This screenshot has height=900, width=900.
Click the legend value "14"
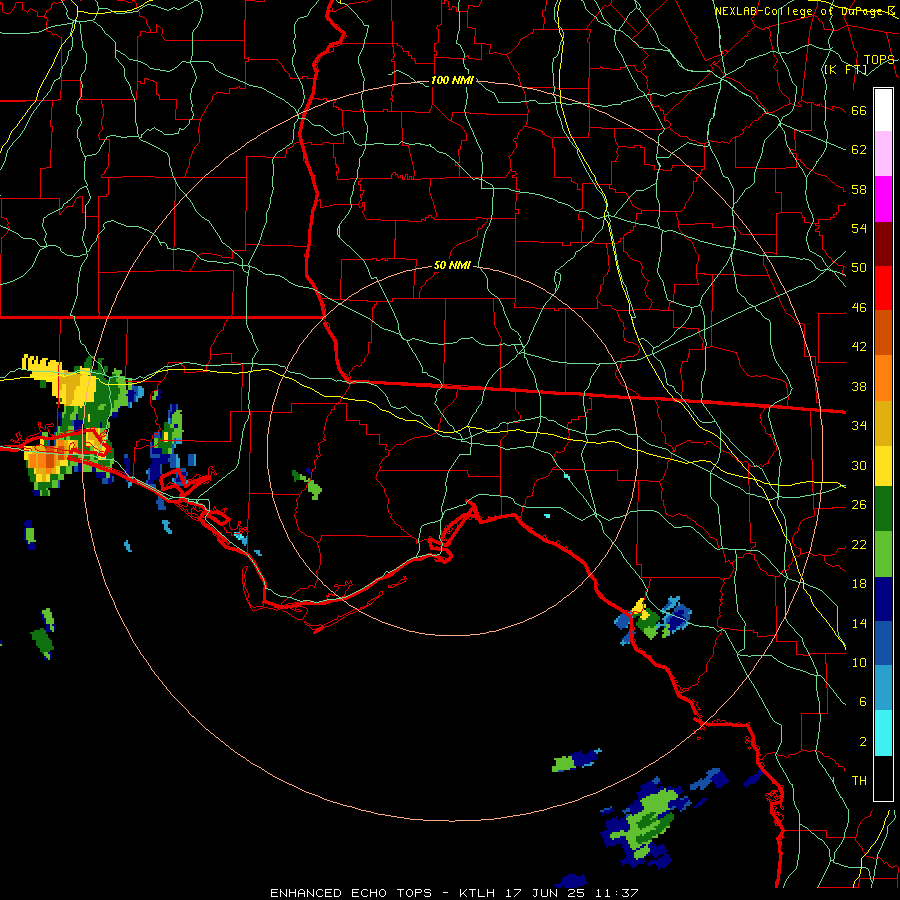[x=859, y=623]
